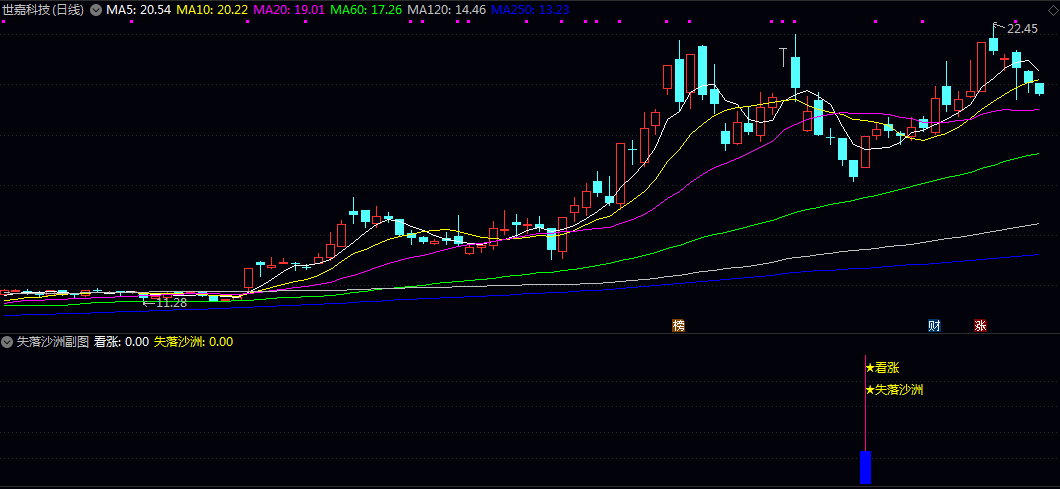Click the yellow 失落沙洲: 0.00 value

[x=193, y=342]
